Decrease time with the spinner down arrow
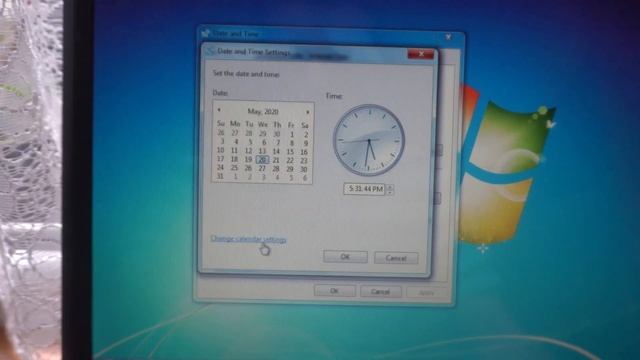 coord(390,192)
